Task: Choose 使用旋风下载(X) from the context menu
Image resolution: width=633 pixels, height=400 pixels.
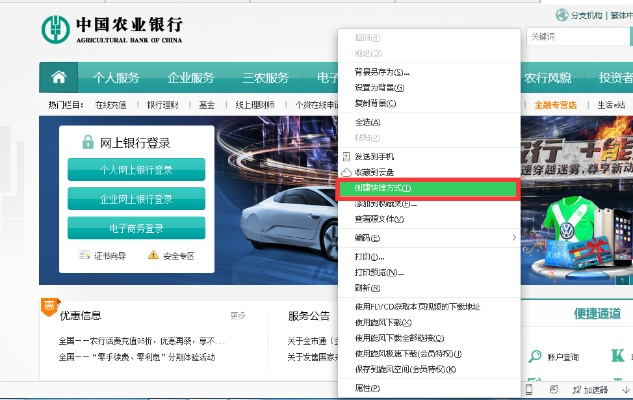Action: click(429, 323)
